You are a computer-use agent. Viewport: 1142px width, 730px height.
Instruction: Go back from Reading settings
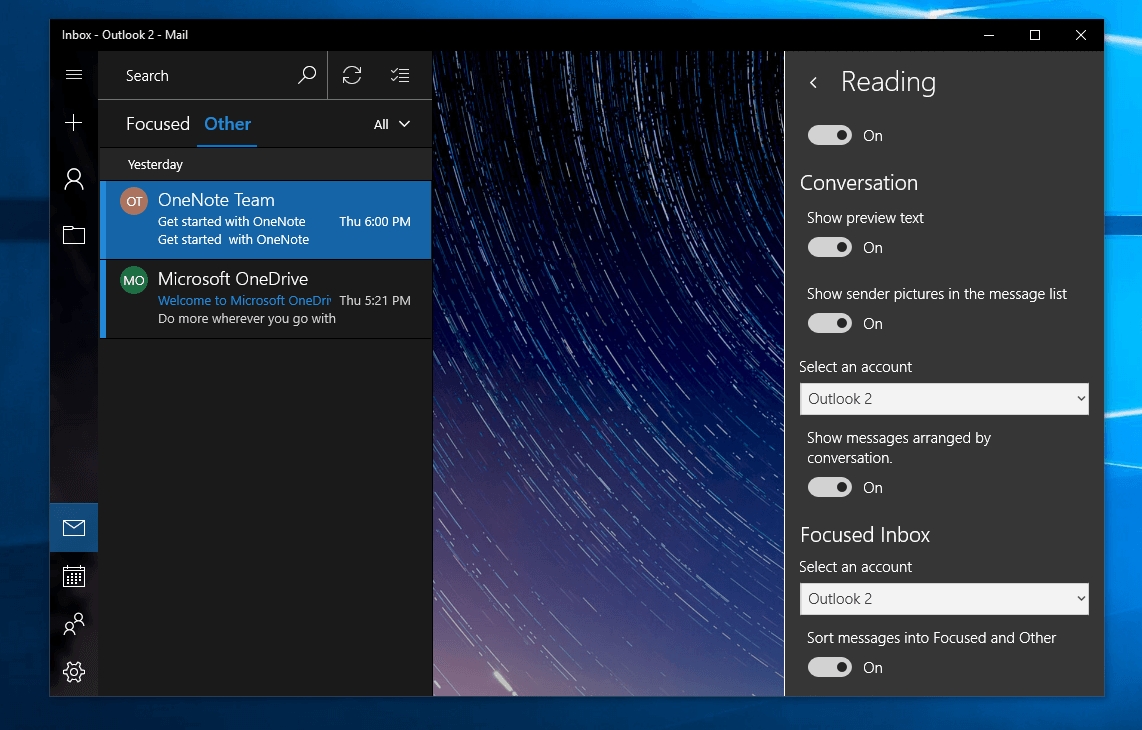(x=814, y=83)
